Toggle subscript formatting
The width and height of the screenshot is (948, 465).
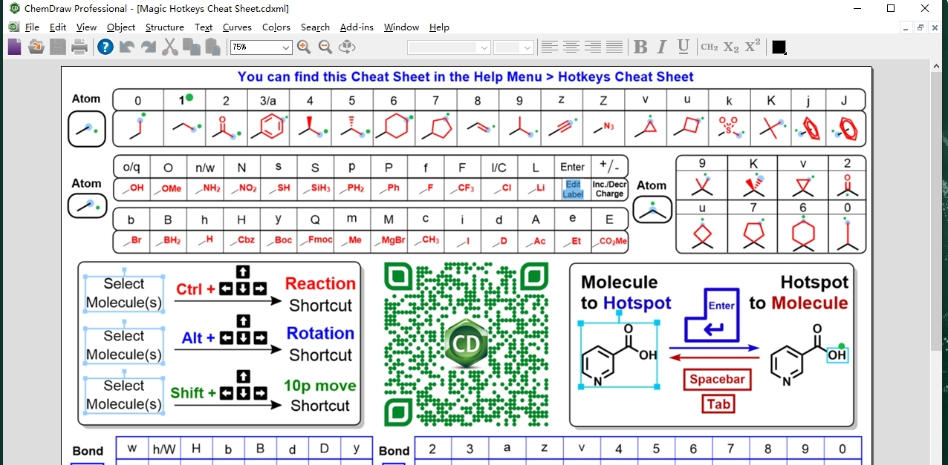point(731,47)
